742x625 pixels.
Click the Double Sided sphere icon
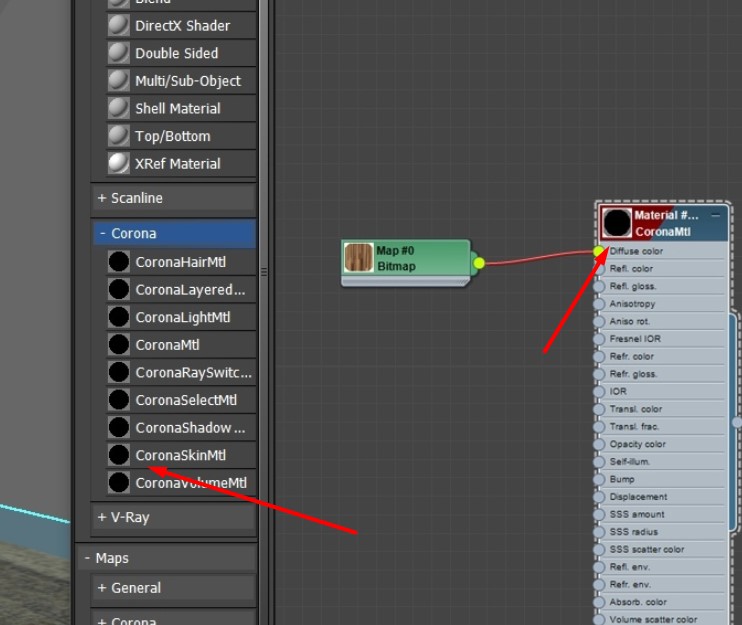pyautogui.click(x=118, y=53)
